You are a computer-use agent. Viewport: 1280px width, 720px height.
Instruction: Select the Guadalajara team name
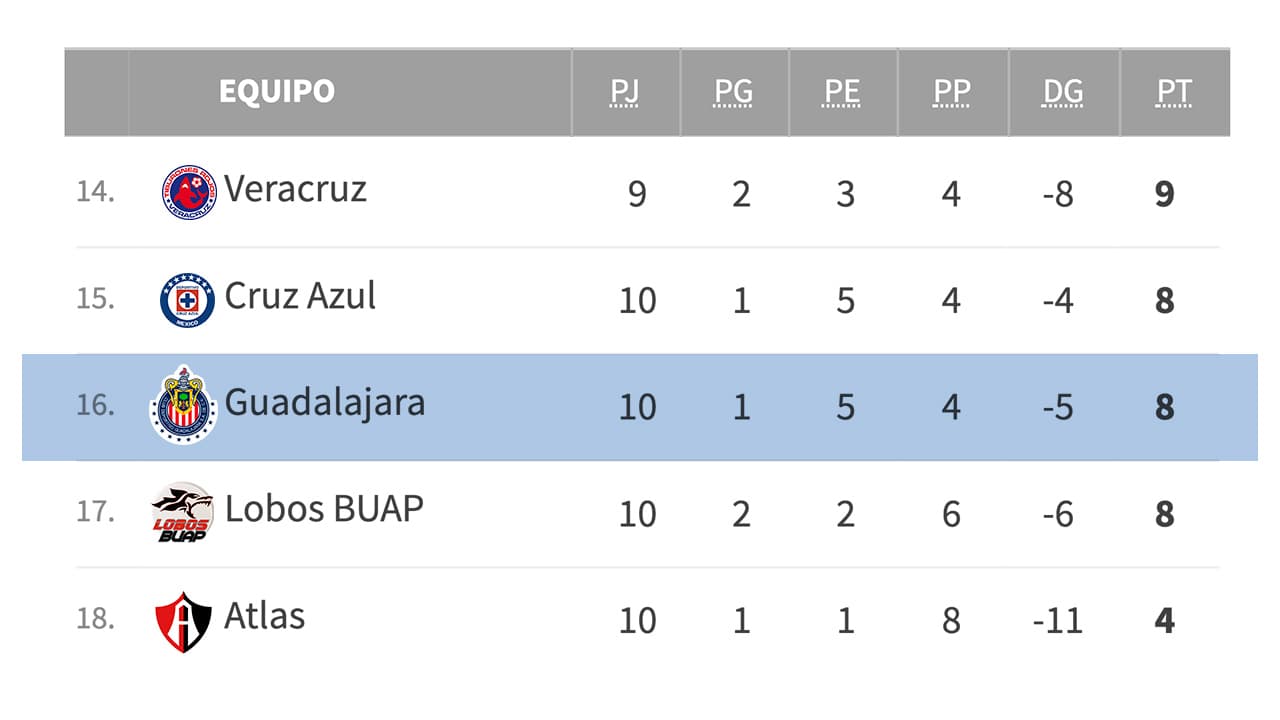coord(325,403)
